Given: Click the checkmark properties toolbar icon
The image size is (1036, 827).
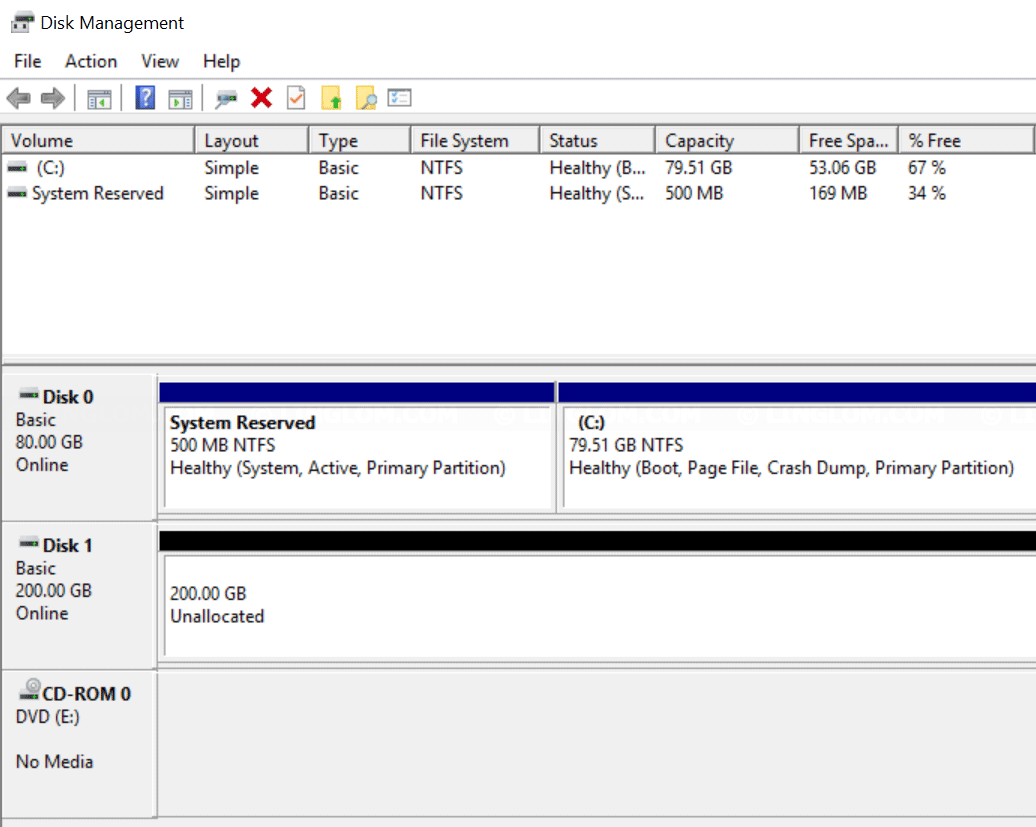Looking at the screenshot, I should (296, 98).
